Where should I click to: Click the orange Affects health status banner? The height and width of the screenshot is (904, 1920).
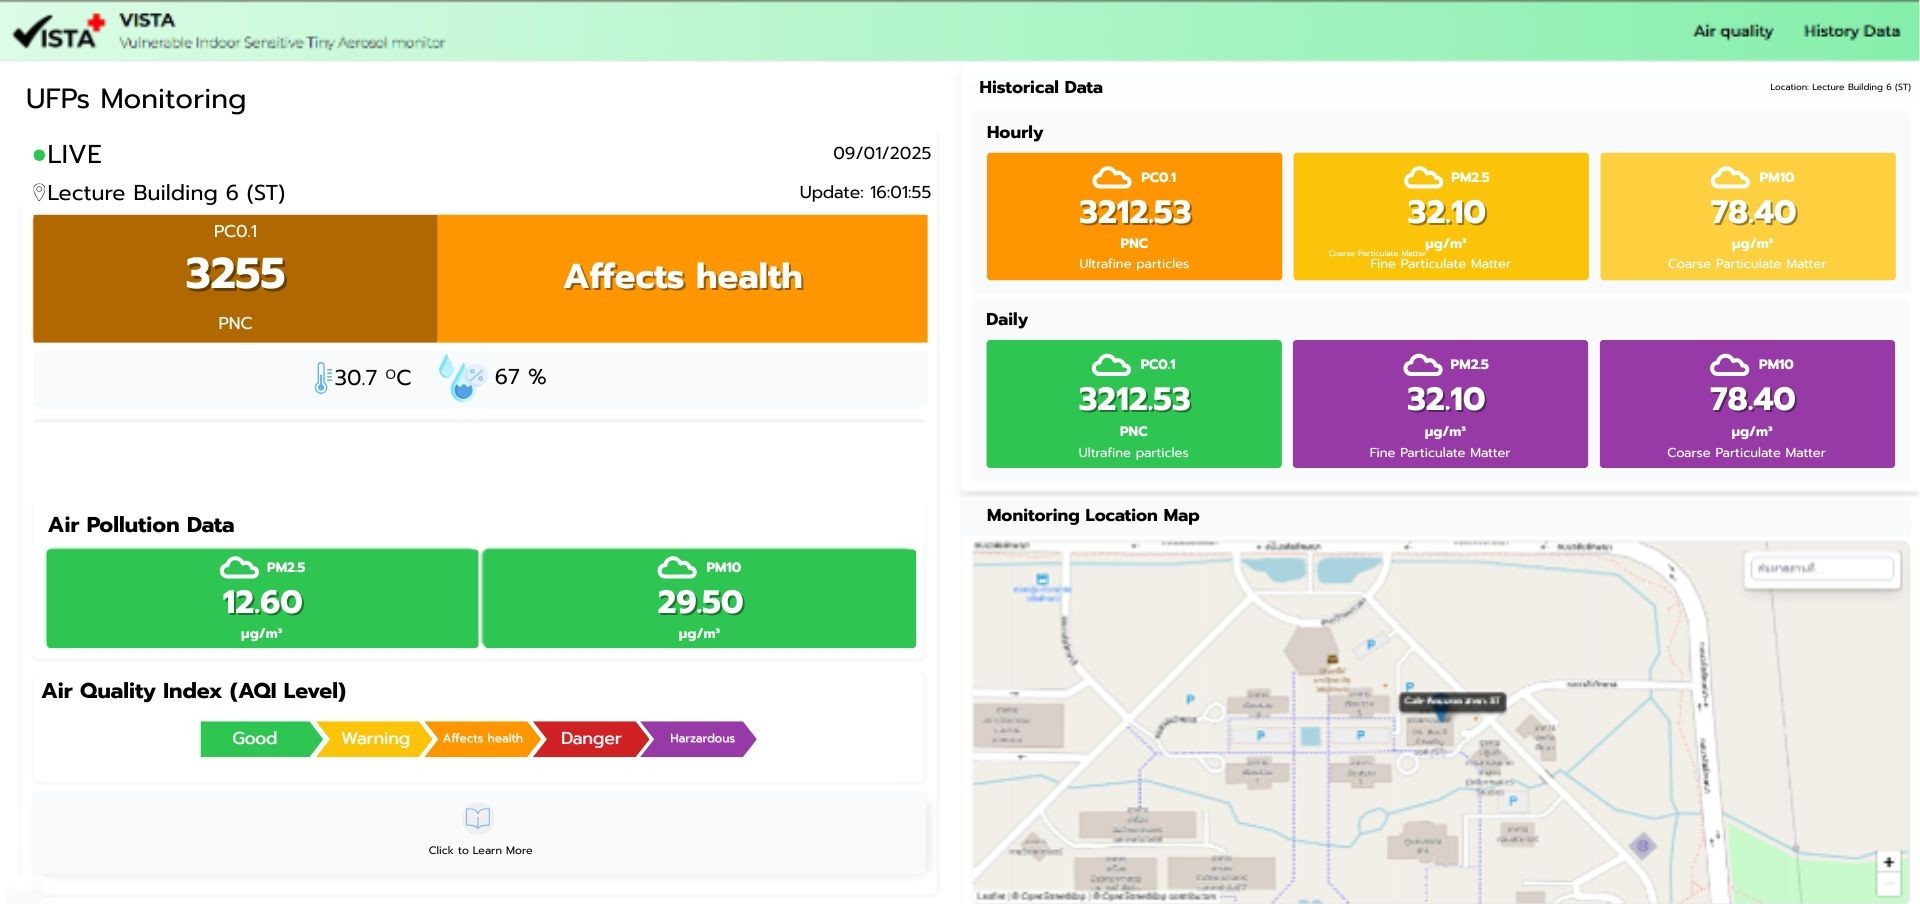[x=682, y=278]
